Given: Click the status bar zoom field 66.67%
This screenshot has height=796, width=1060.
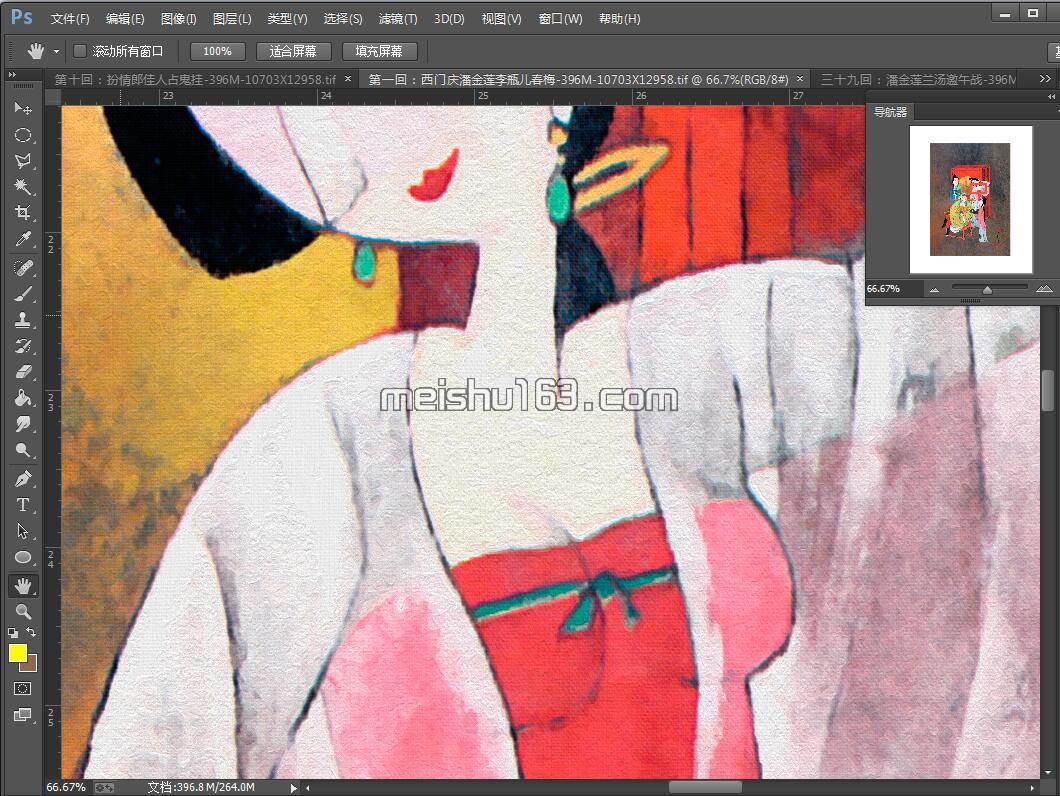Looking at the screenshot, I should (66, 788).
